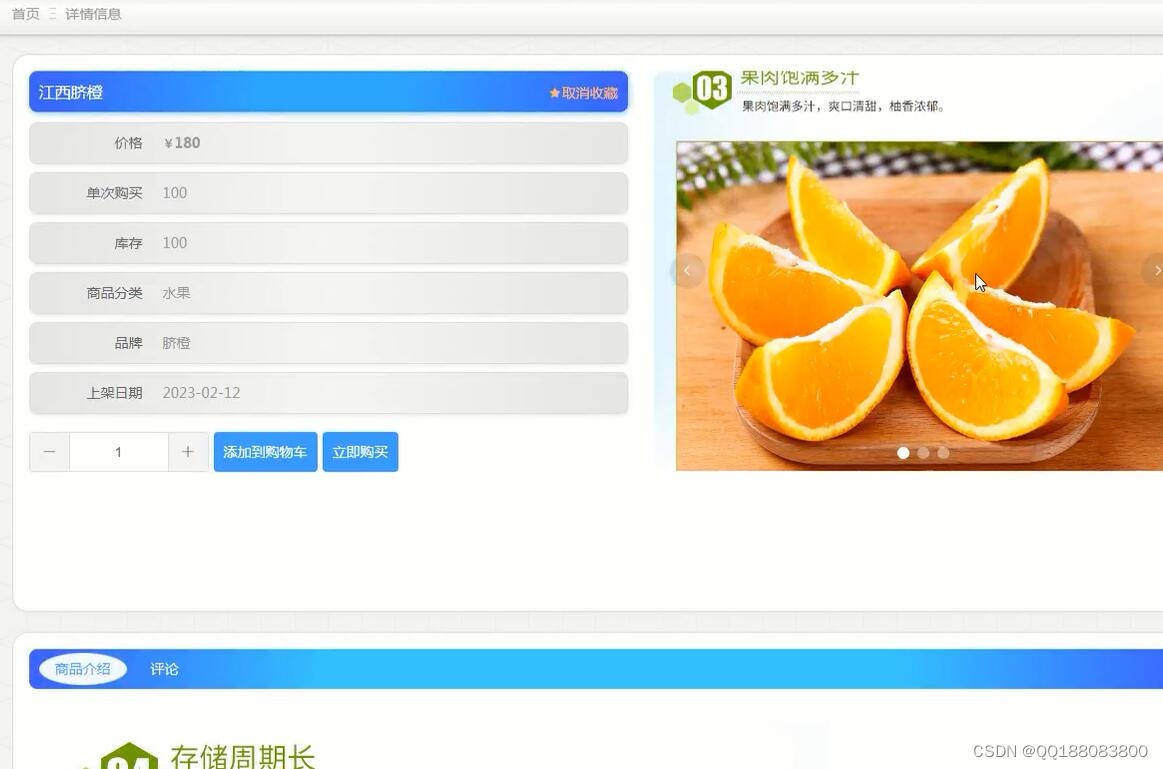Click the minus icon to decrease quantity
Screen dimensions: 1163x769
pos(48,451)
